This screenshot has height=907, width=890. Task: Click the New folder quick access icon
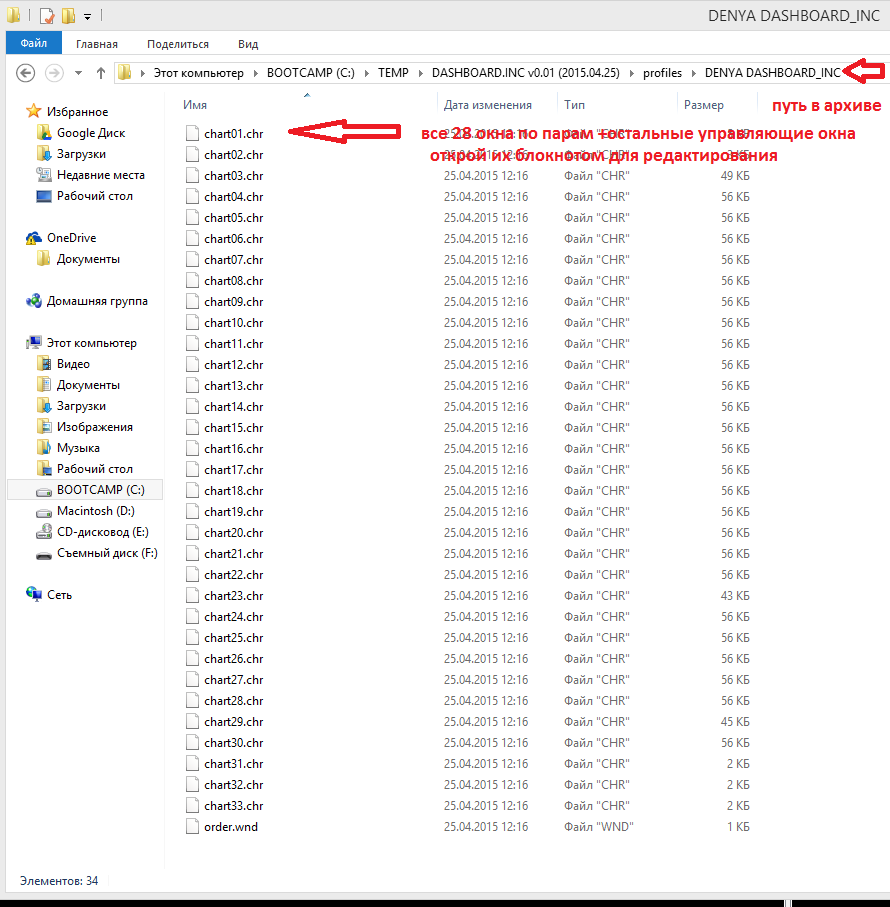pos(69,16)
